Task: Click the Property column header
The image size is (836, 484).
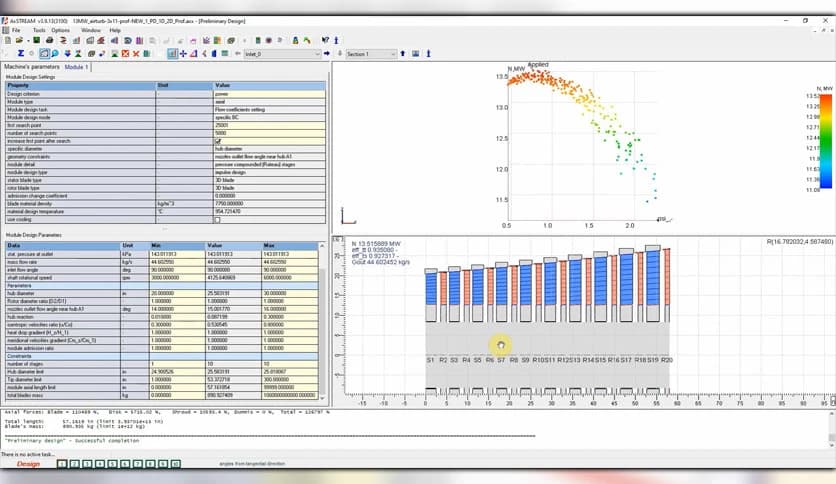Action: (81, 86)
